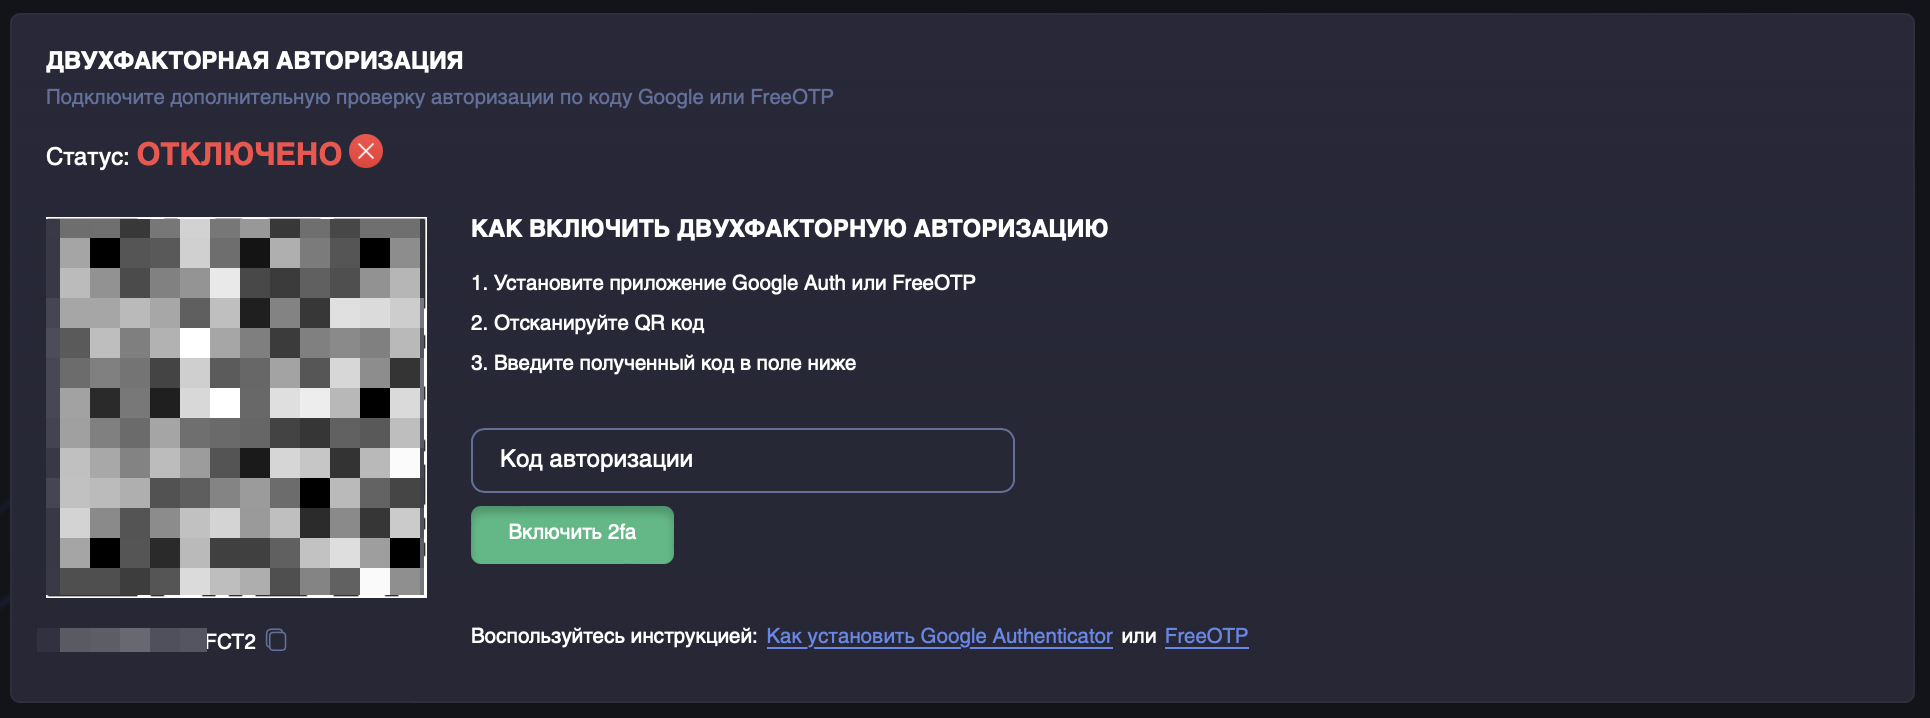
Task: Open the Как установить Google Authenticator instruction link
Action: tap(939, 636)
